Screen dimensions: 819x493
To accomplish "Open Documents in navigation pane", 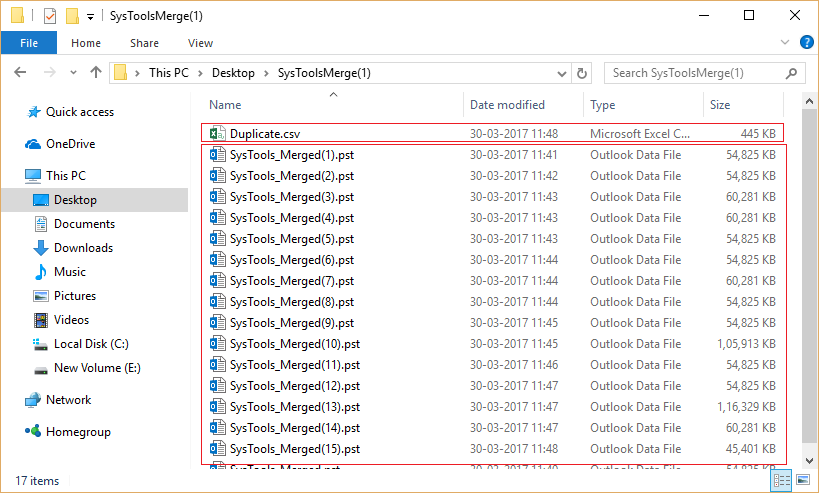I will 84,224.
